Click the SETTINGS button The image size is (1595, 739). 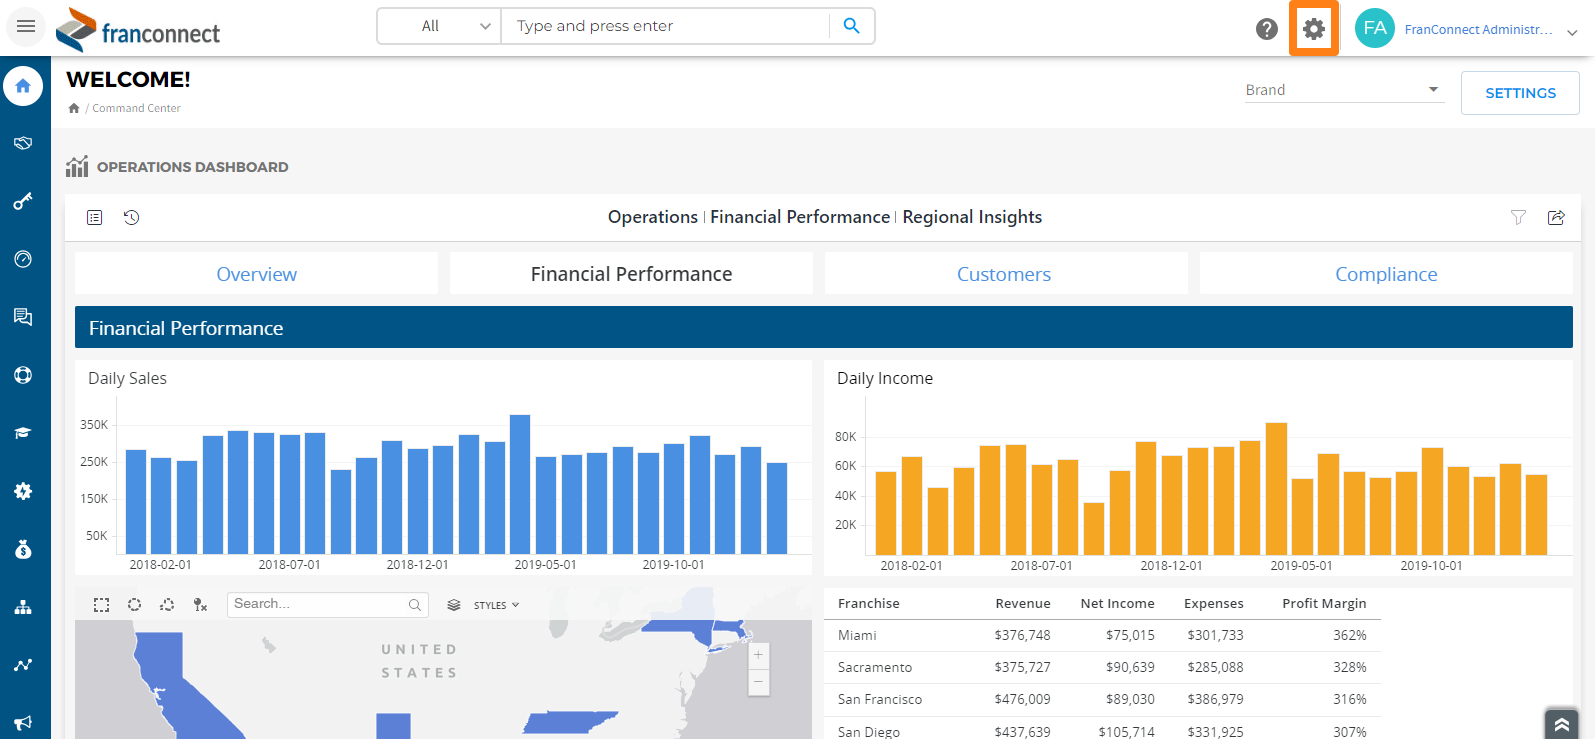click(1520, 93)
